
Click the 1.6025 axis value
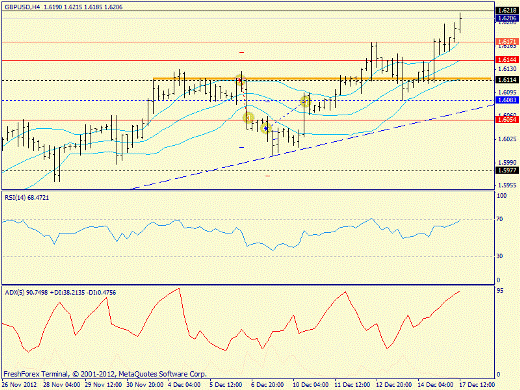point(507,139)
